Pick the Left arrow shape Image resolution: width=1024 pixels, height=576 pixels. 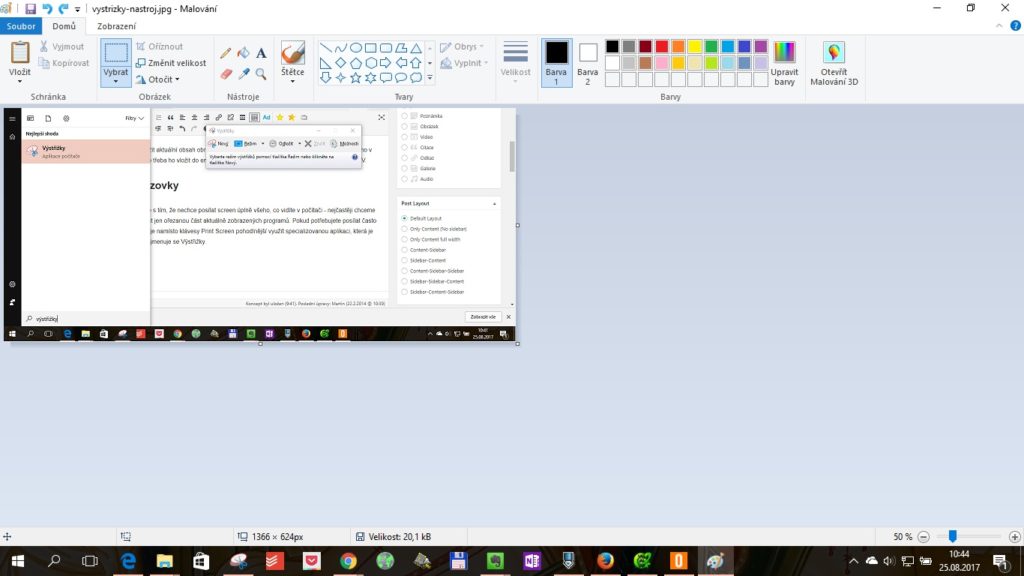tap(401, 63)
